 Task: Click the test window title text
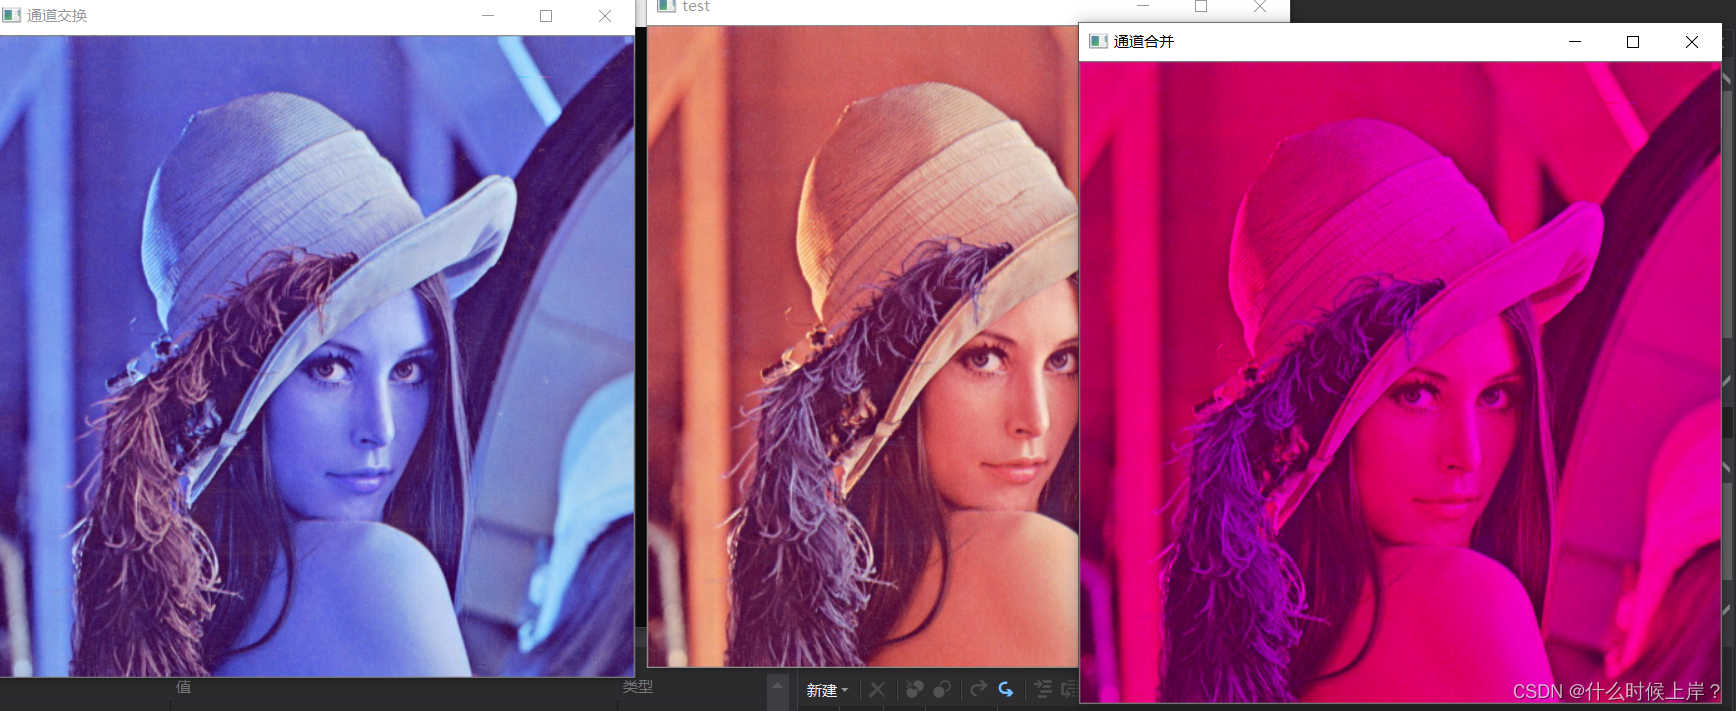click(696, 6)
